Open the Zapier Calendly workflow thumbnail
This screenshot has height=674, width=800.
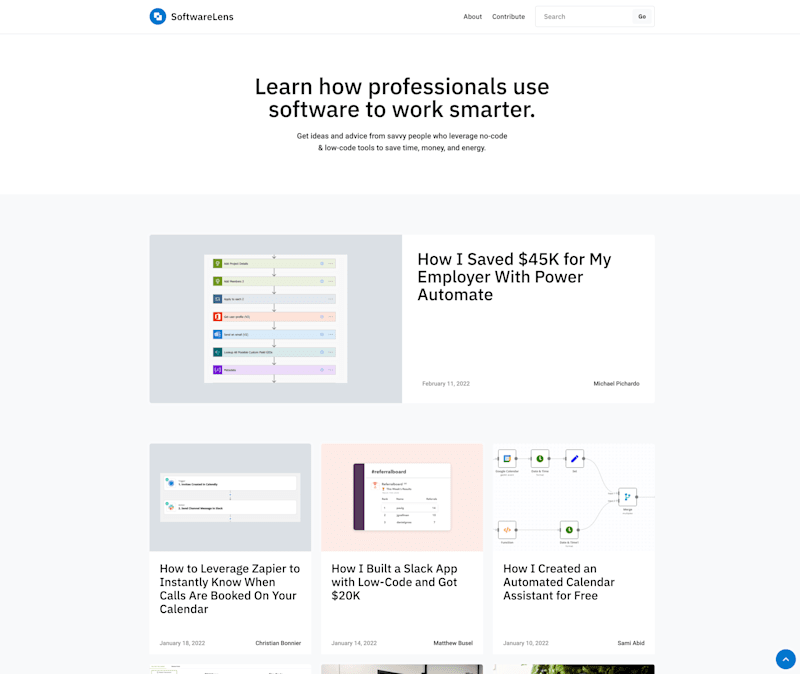click(230, 497)
